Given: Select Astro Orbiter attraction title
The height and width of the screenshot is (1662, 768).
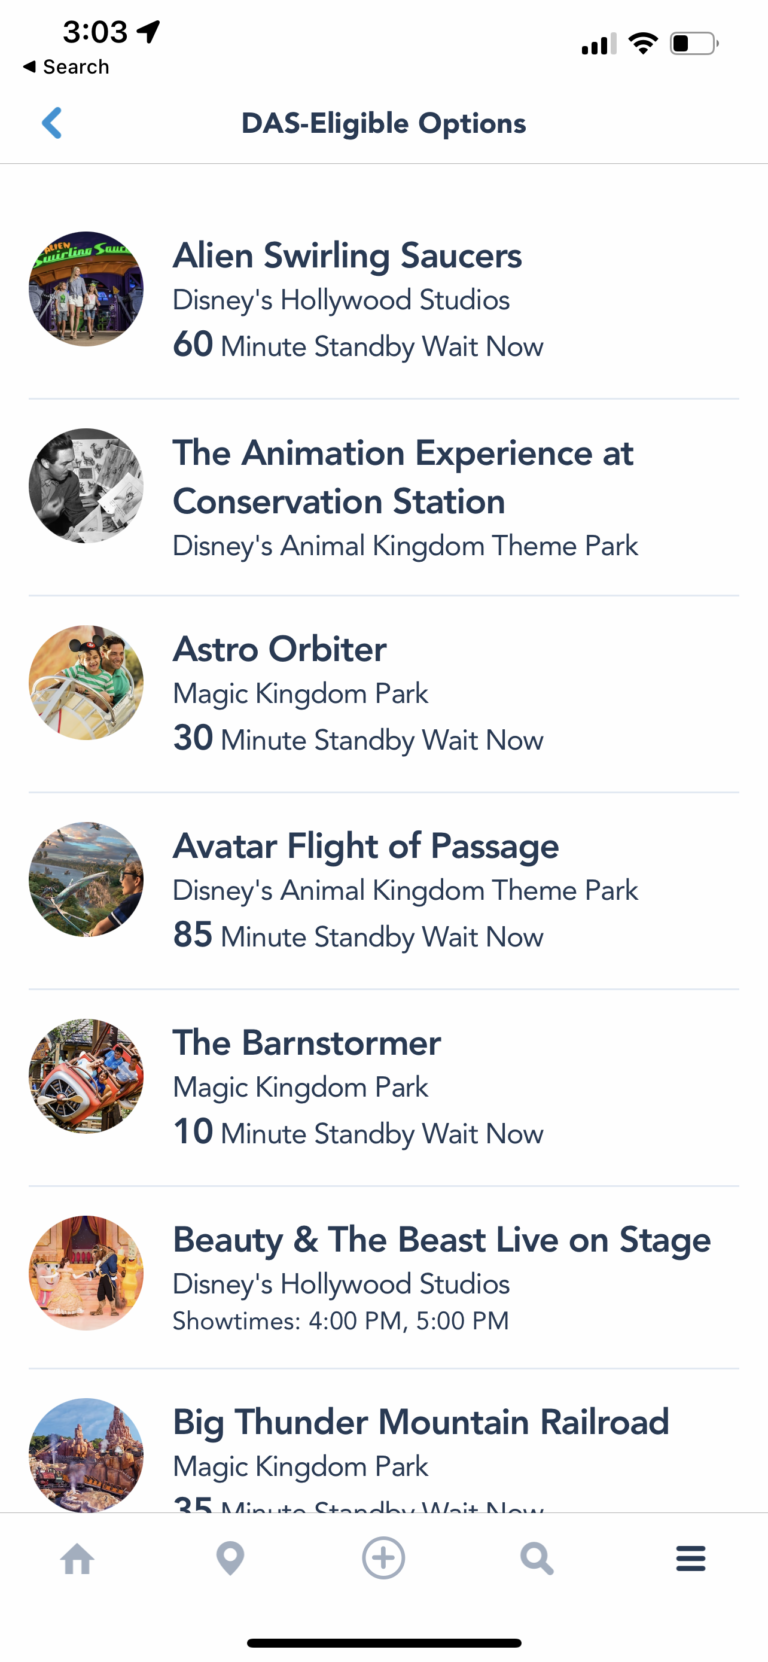Looking at the screenshot, I should (x=279, y=650).
